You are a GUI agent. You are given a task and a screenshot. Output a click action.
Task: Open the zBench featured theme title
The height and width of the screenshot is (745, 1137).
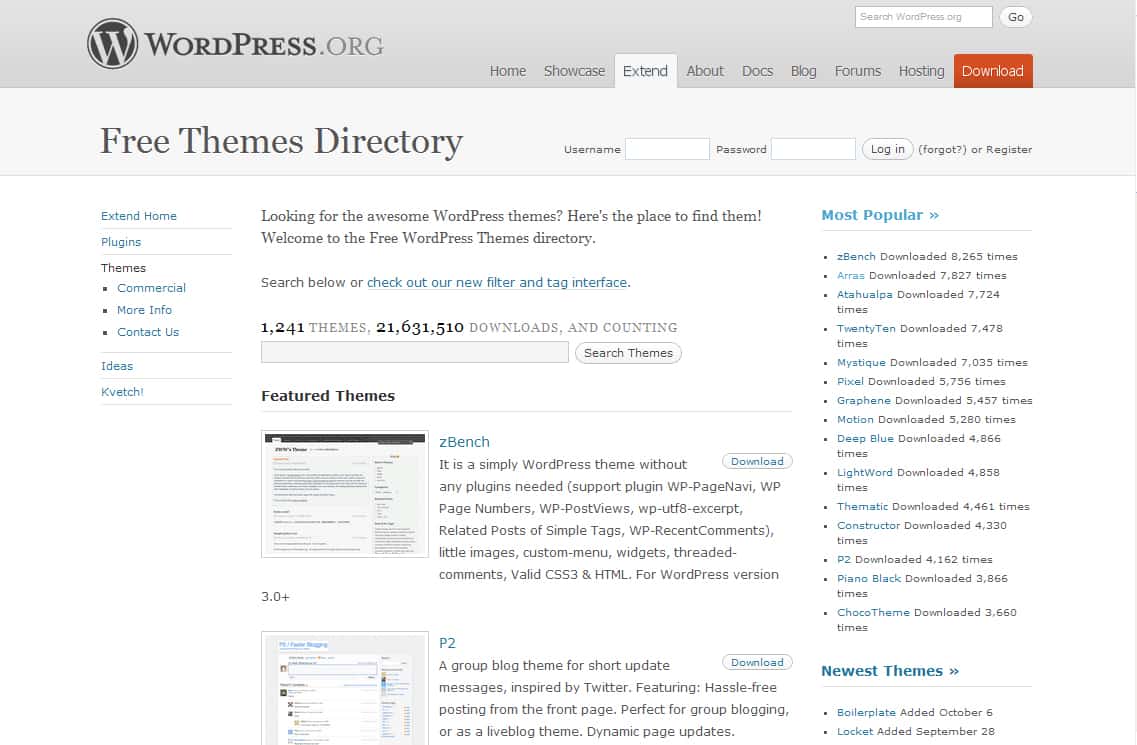(x=464, y=442)
